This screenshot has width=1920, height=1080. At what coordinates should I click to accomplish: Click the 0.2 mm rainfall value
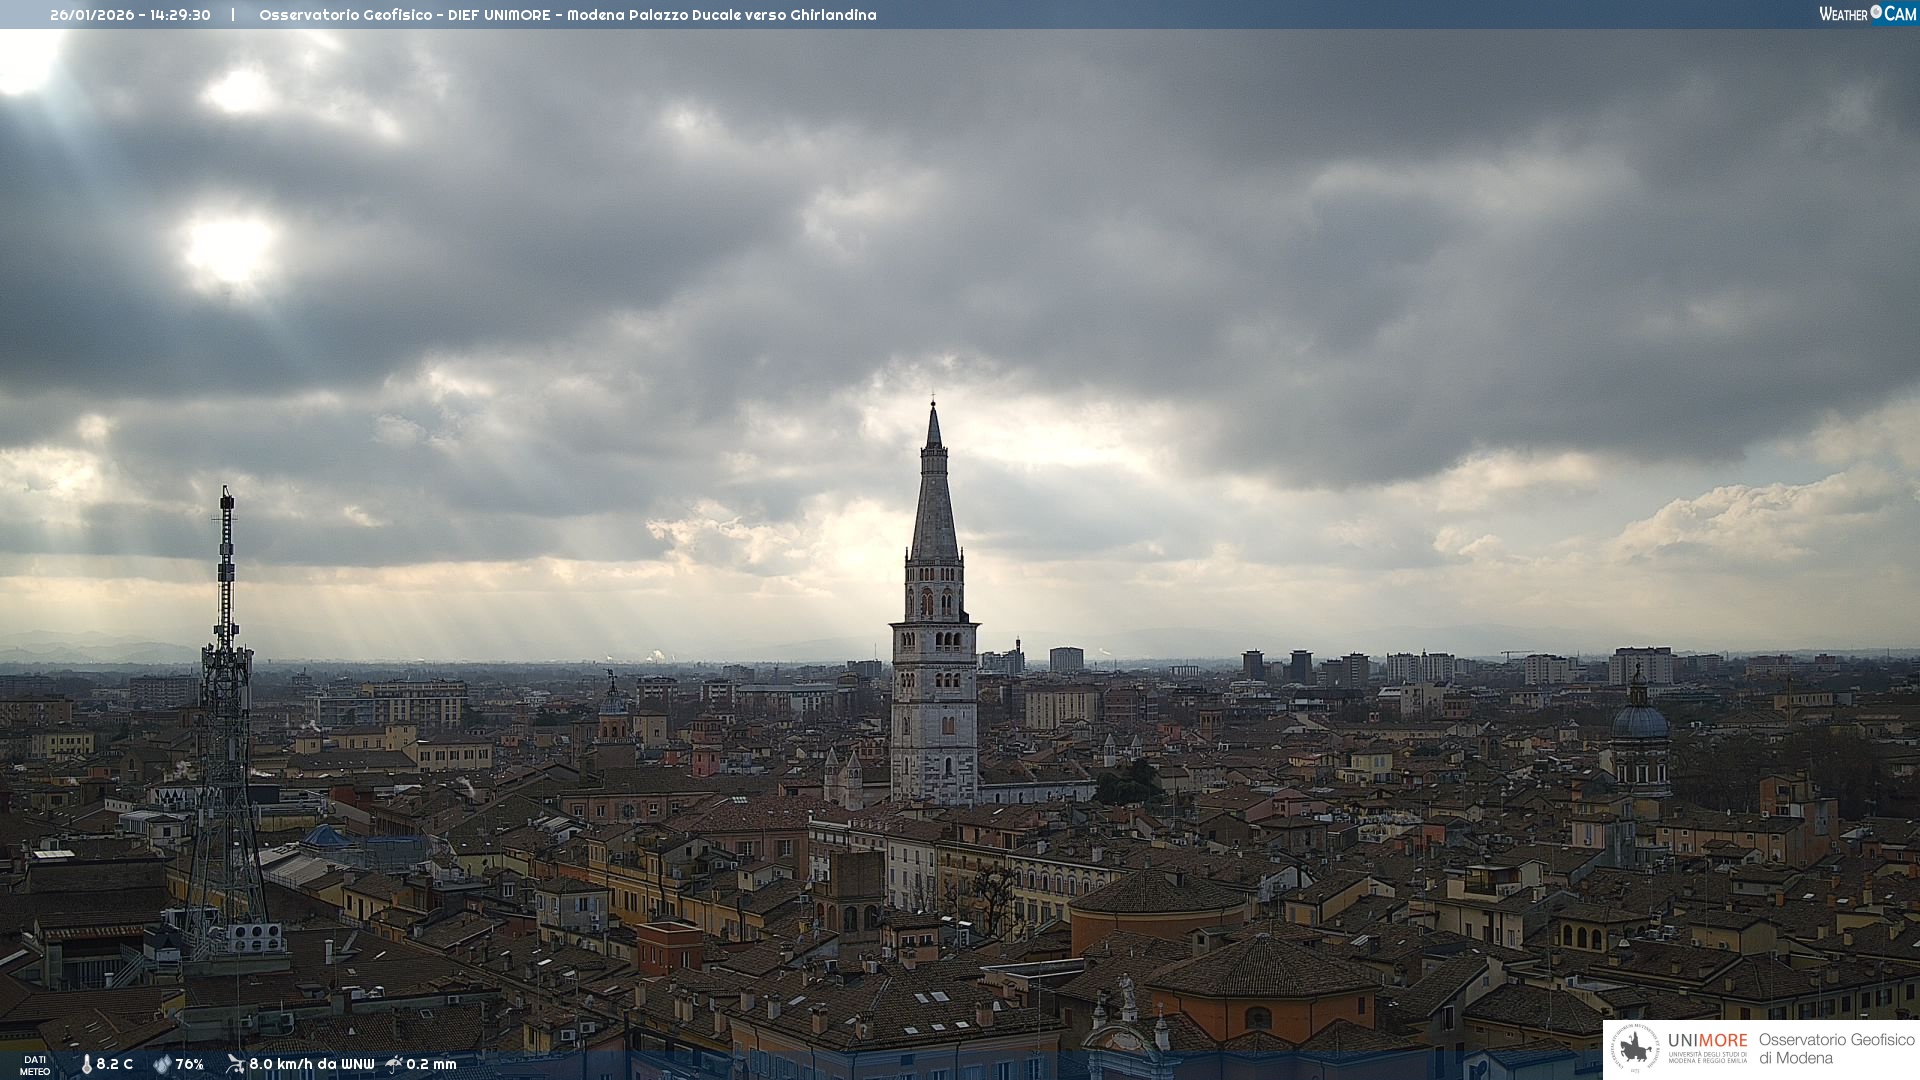click(x=431, y=1065)
